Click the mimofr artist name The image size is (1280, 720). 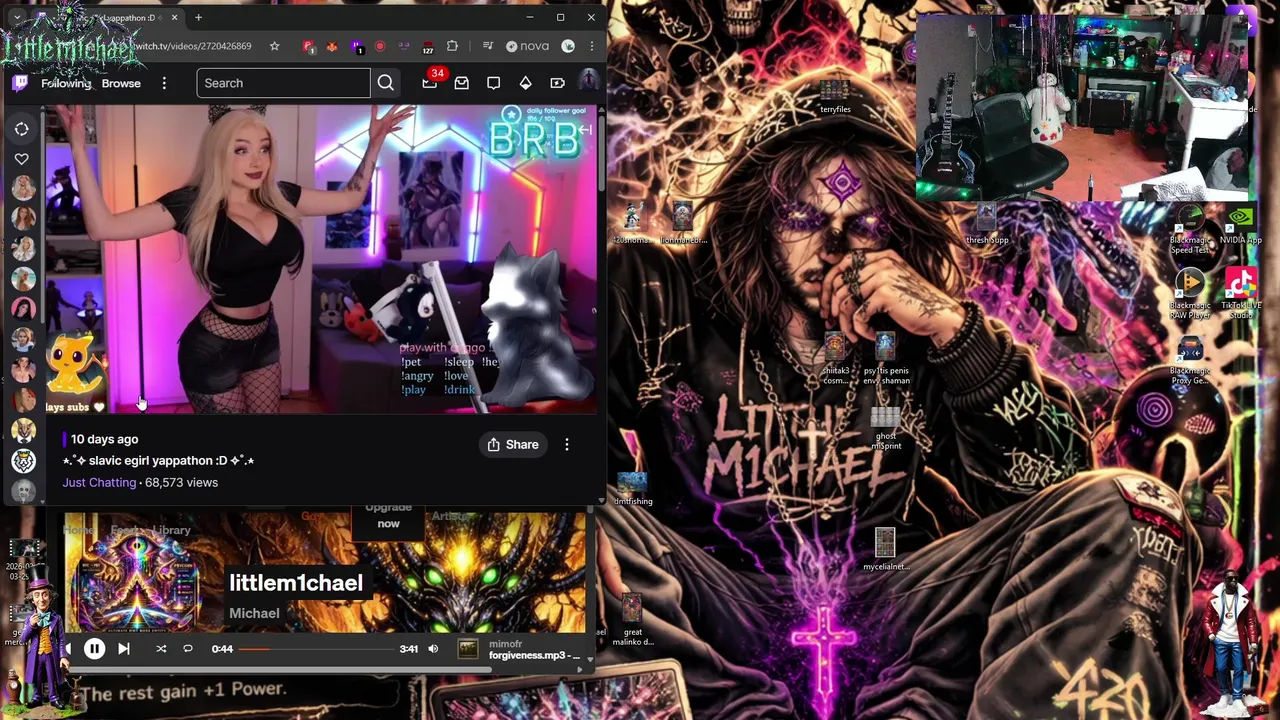[505, 644]
